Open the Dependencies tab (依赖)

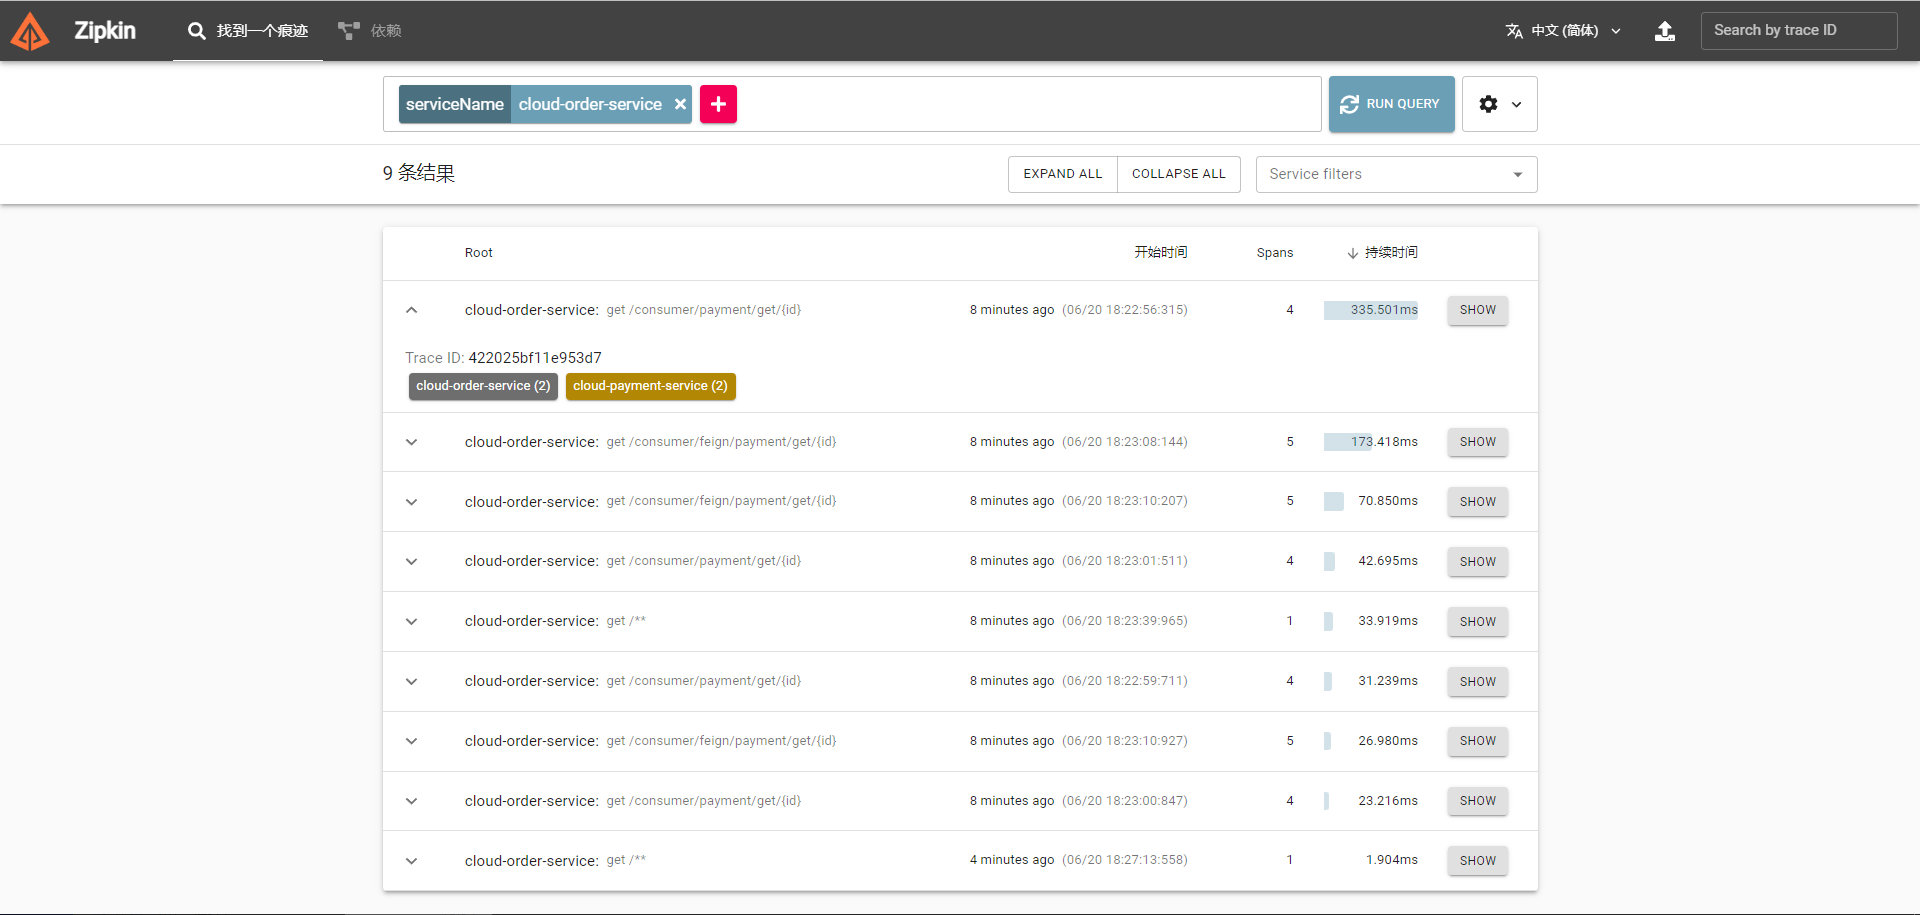370,31
